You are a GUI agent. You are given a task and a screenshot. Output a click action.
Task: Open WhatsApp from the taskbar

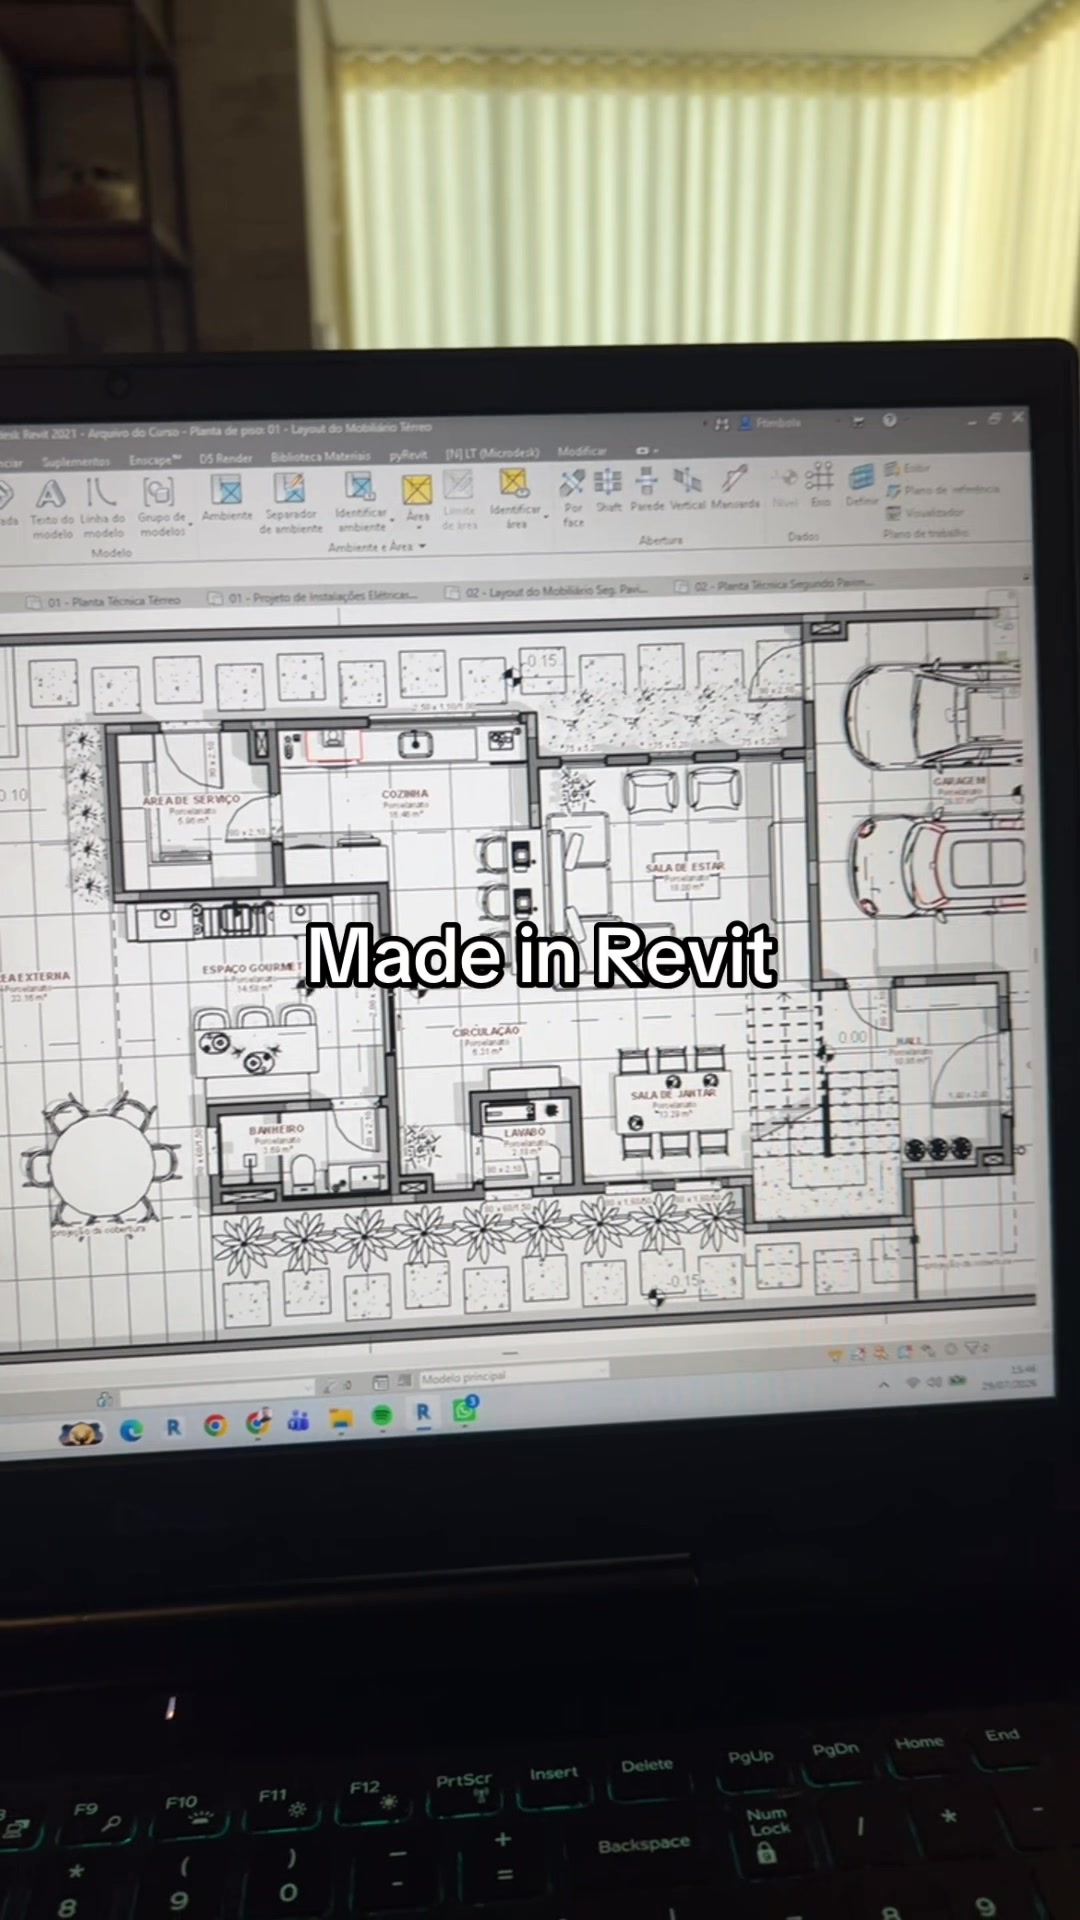pyautogui.click(x=465, y=1409)
